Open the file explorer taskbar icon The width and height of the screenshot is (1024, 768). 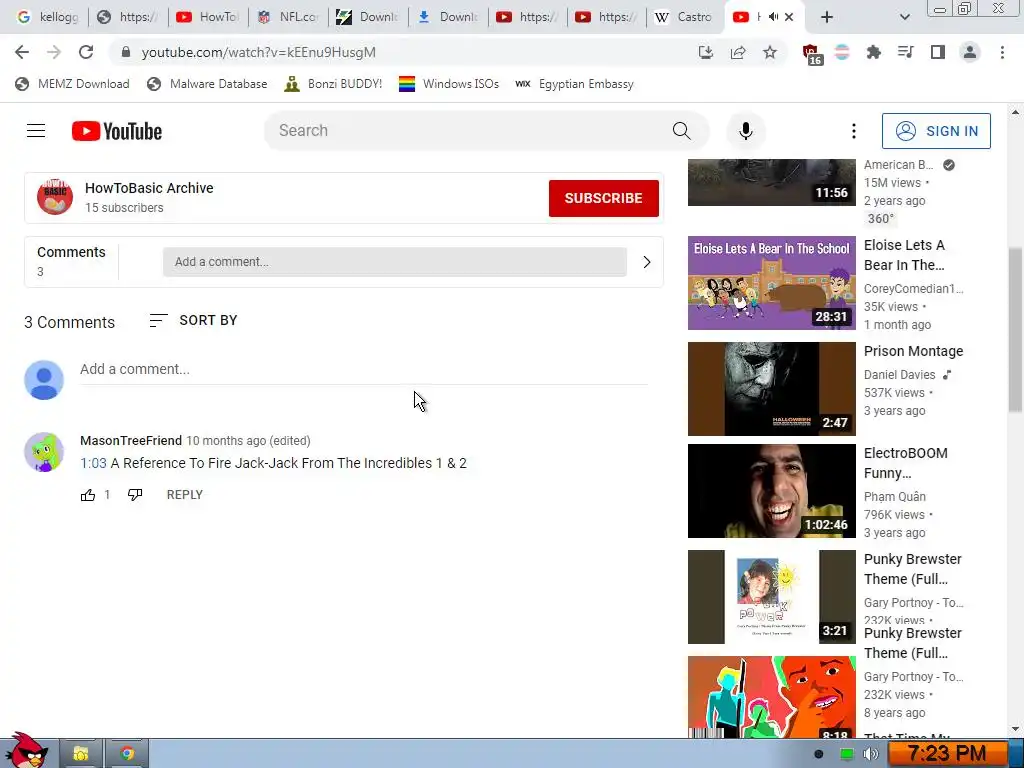(x=81, y=754)
